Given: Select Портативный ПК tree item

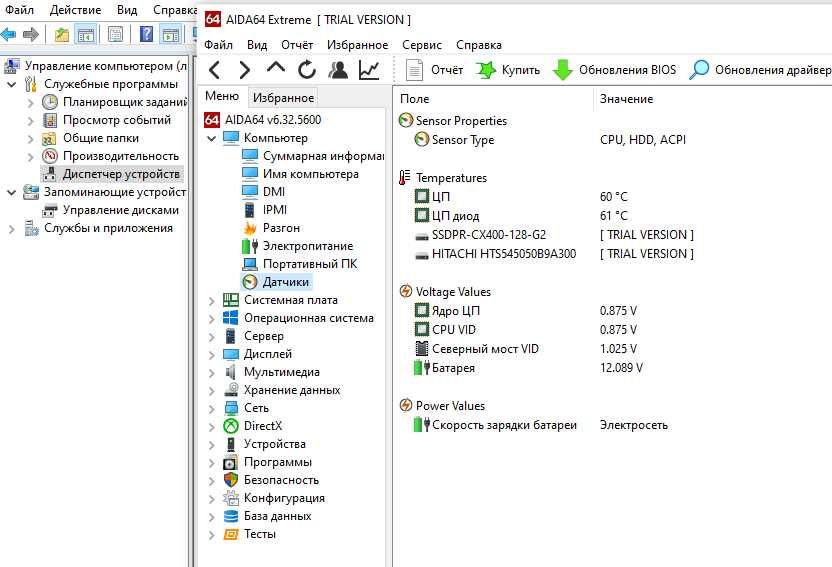Looking at the screenshot, I should click(310, 264).
